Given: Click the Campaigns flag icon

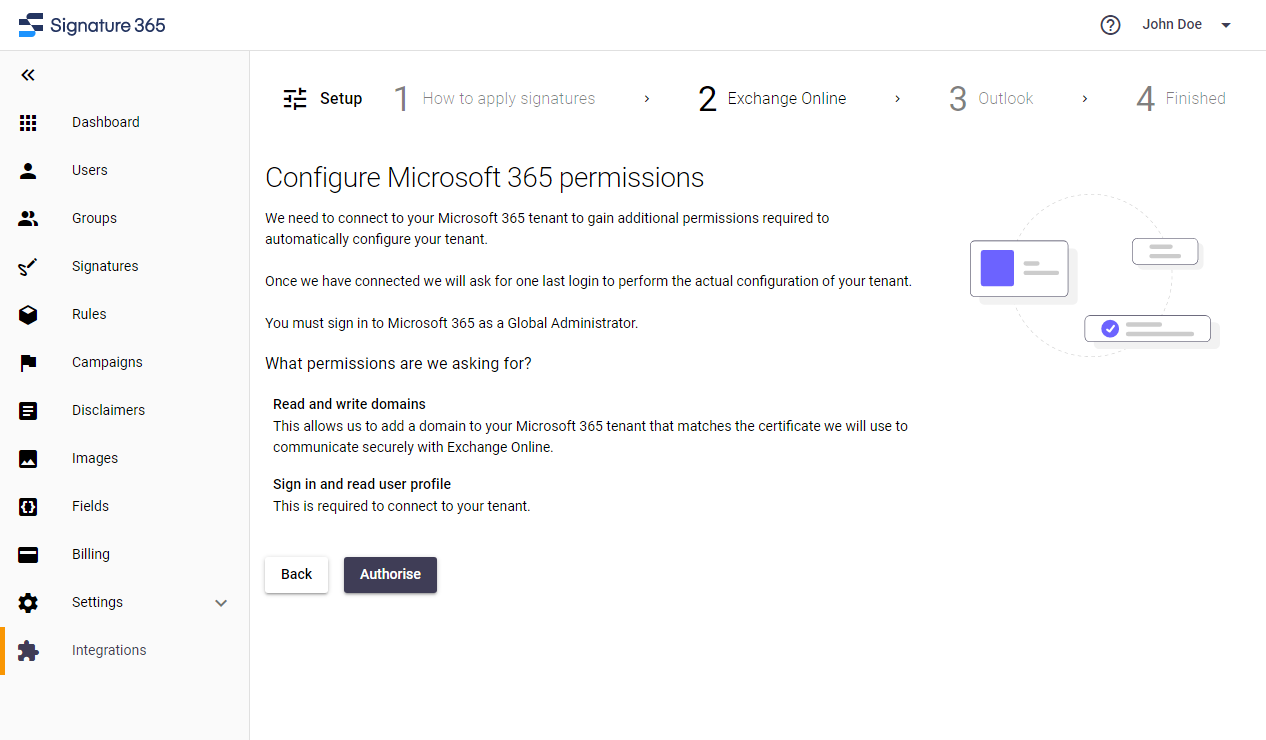Looking at the screenshot, I should click(28, 362).
